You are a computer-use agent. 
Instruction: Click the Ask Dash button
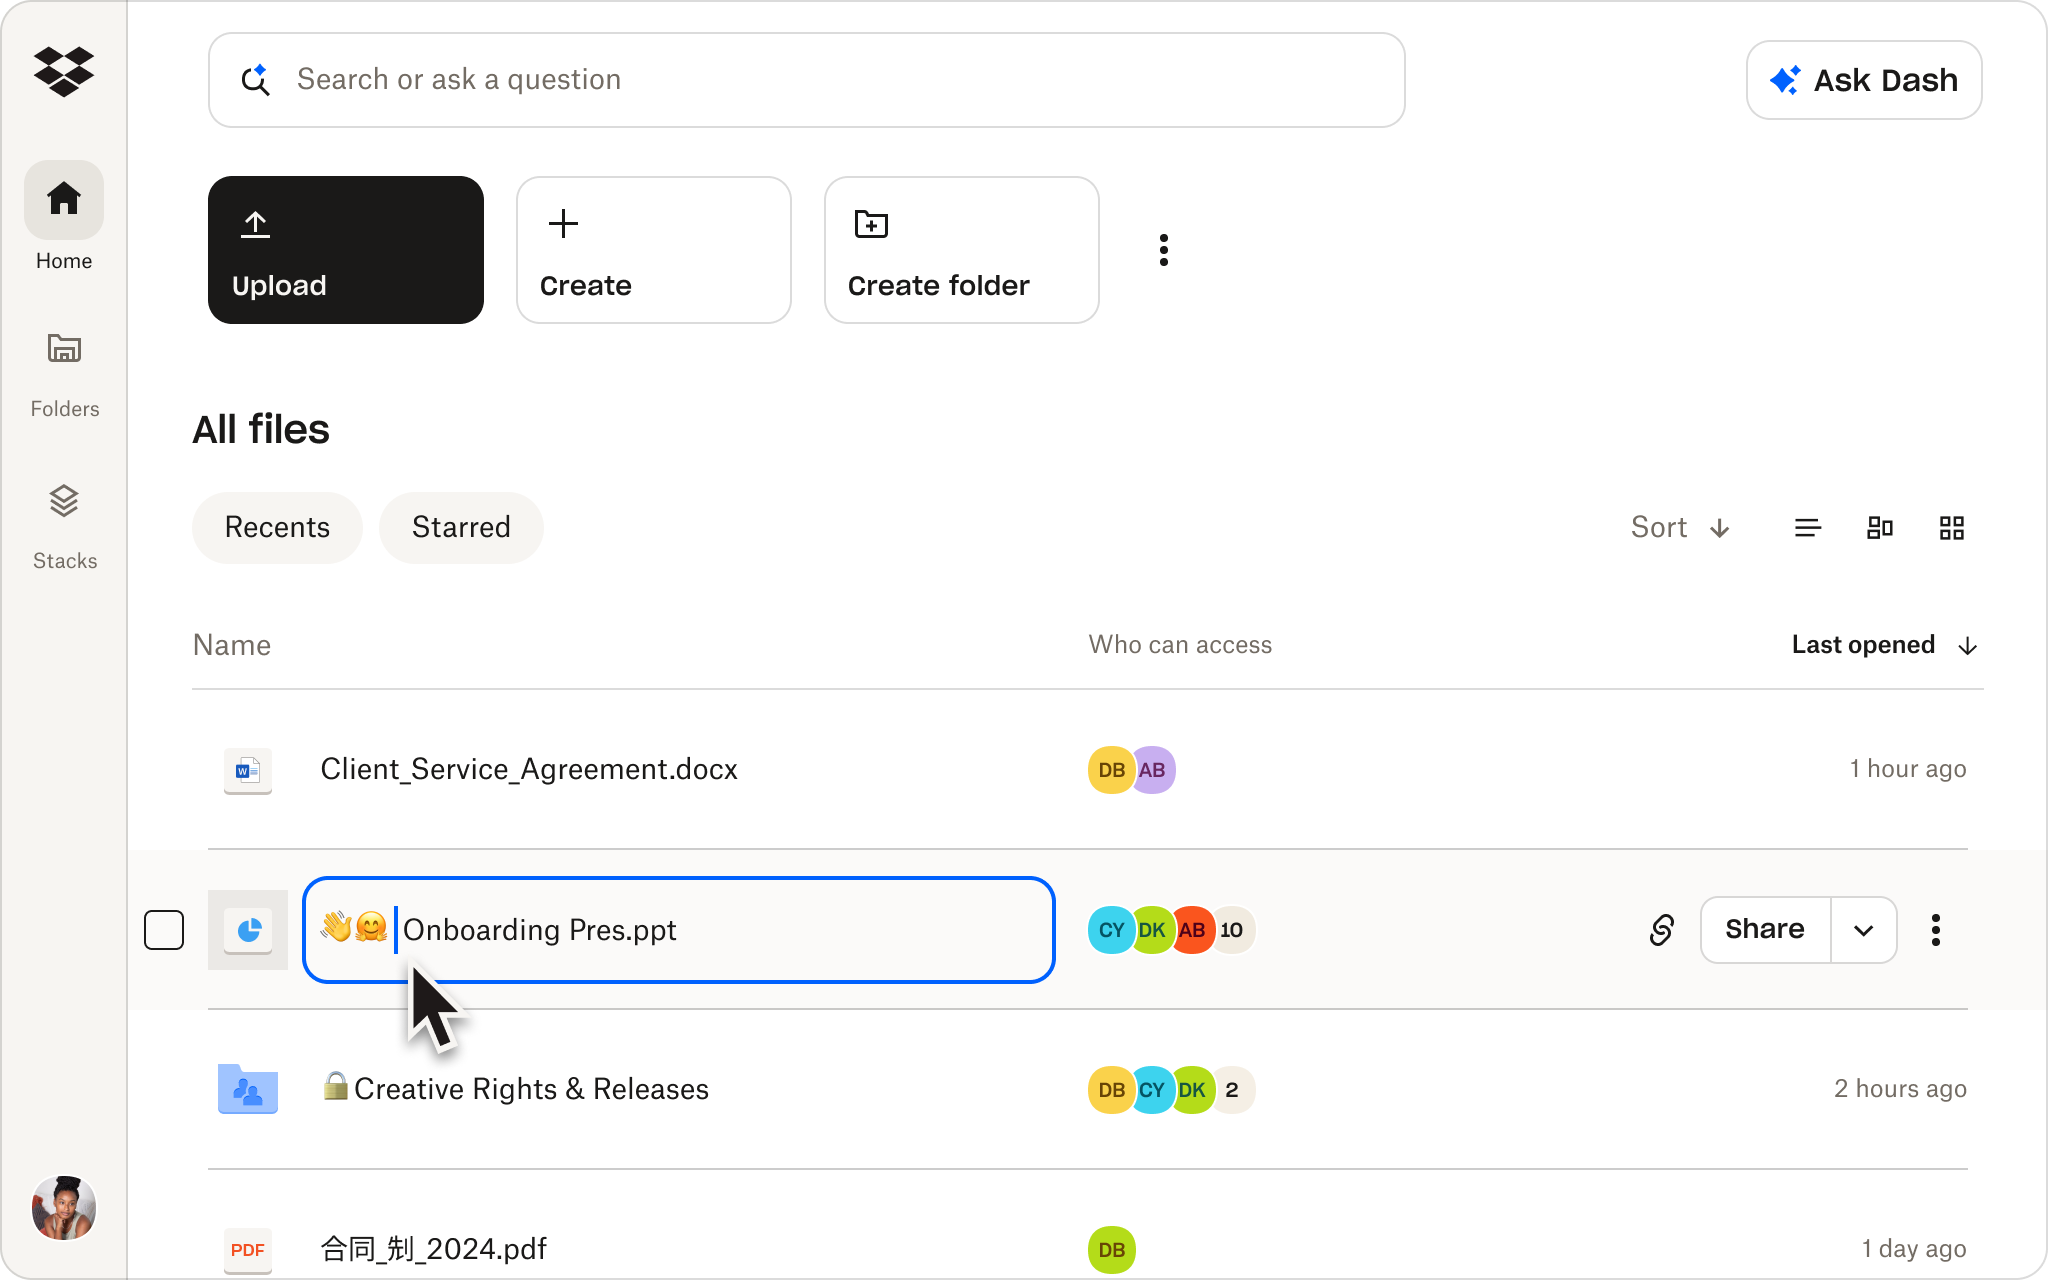point(1864,80)
